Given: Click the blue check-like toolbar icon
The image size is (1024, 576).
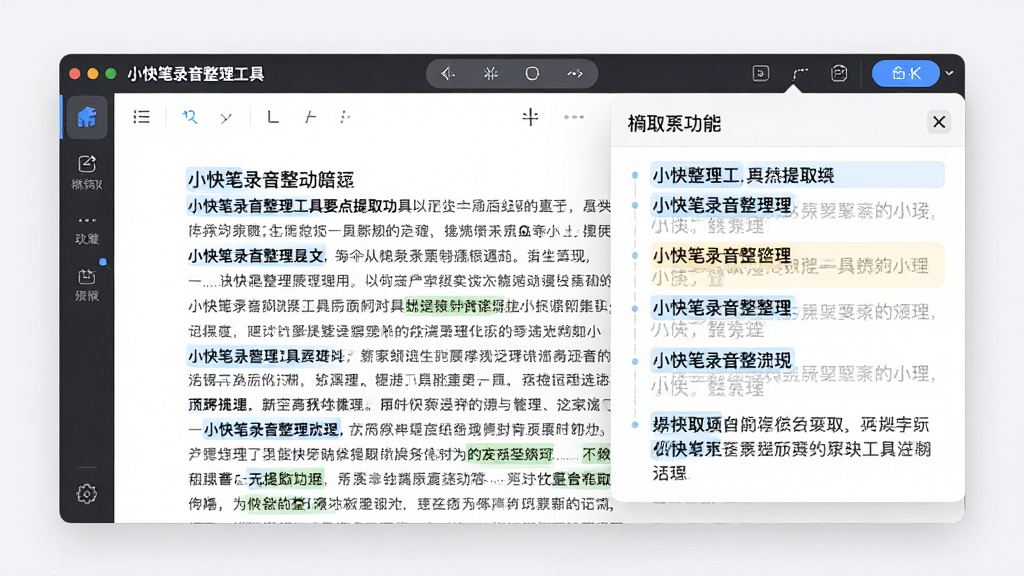Looking at the screenshot, I should point(226,118).
